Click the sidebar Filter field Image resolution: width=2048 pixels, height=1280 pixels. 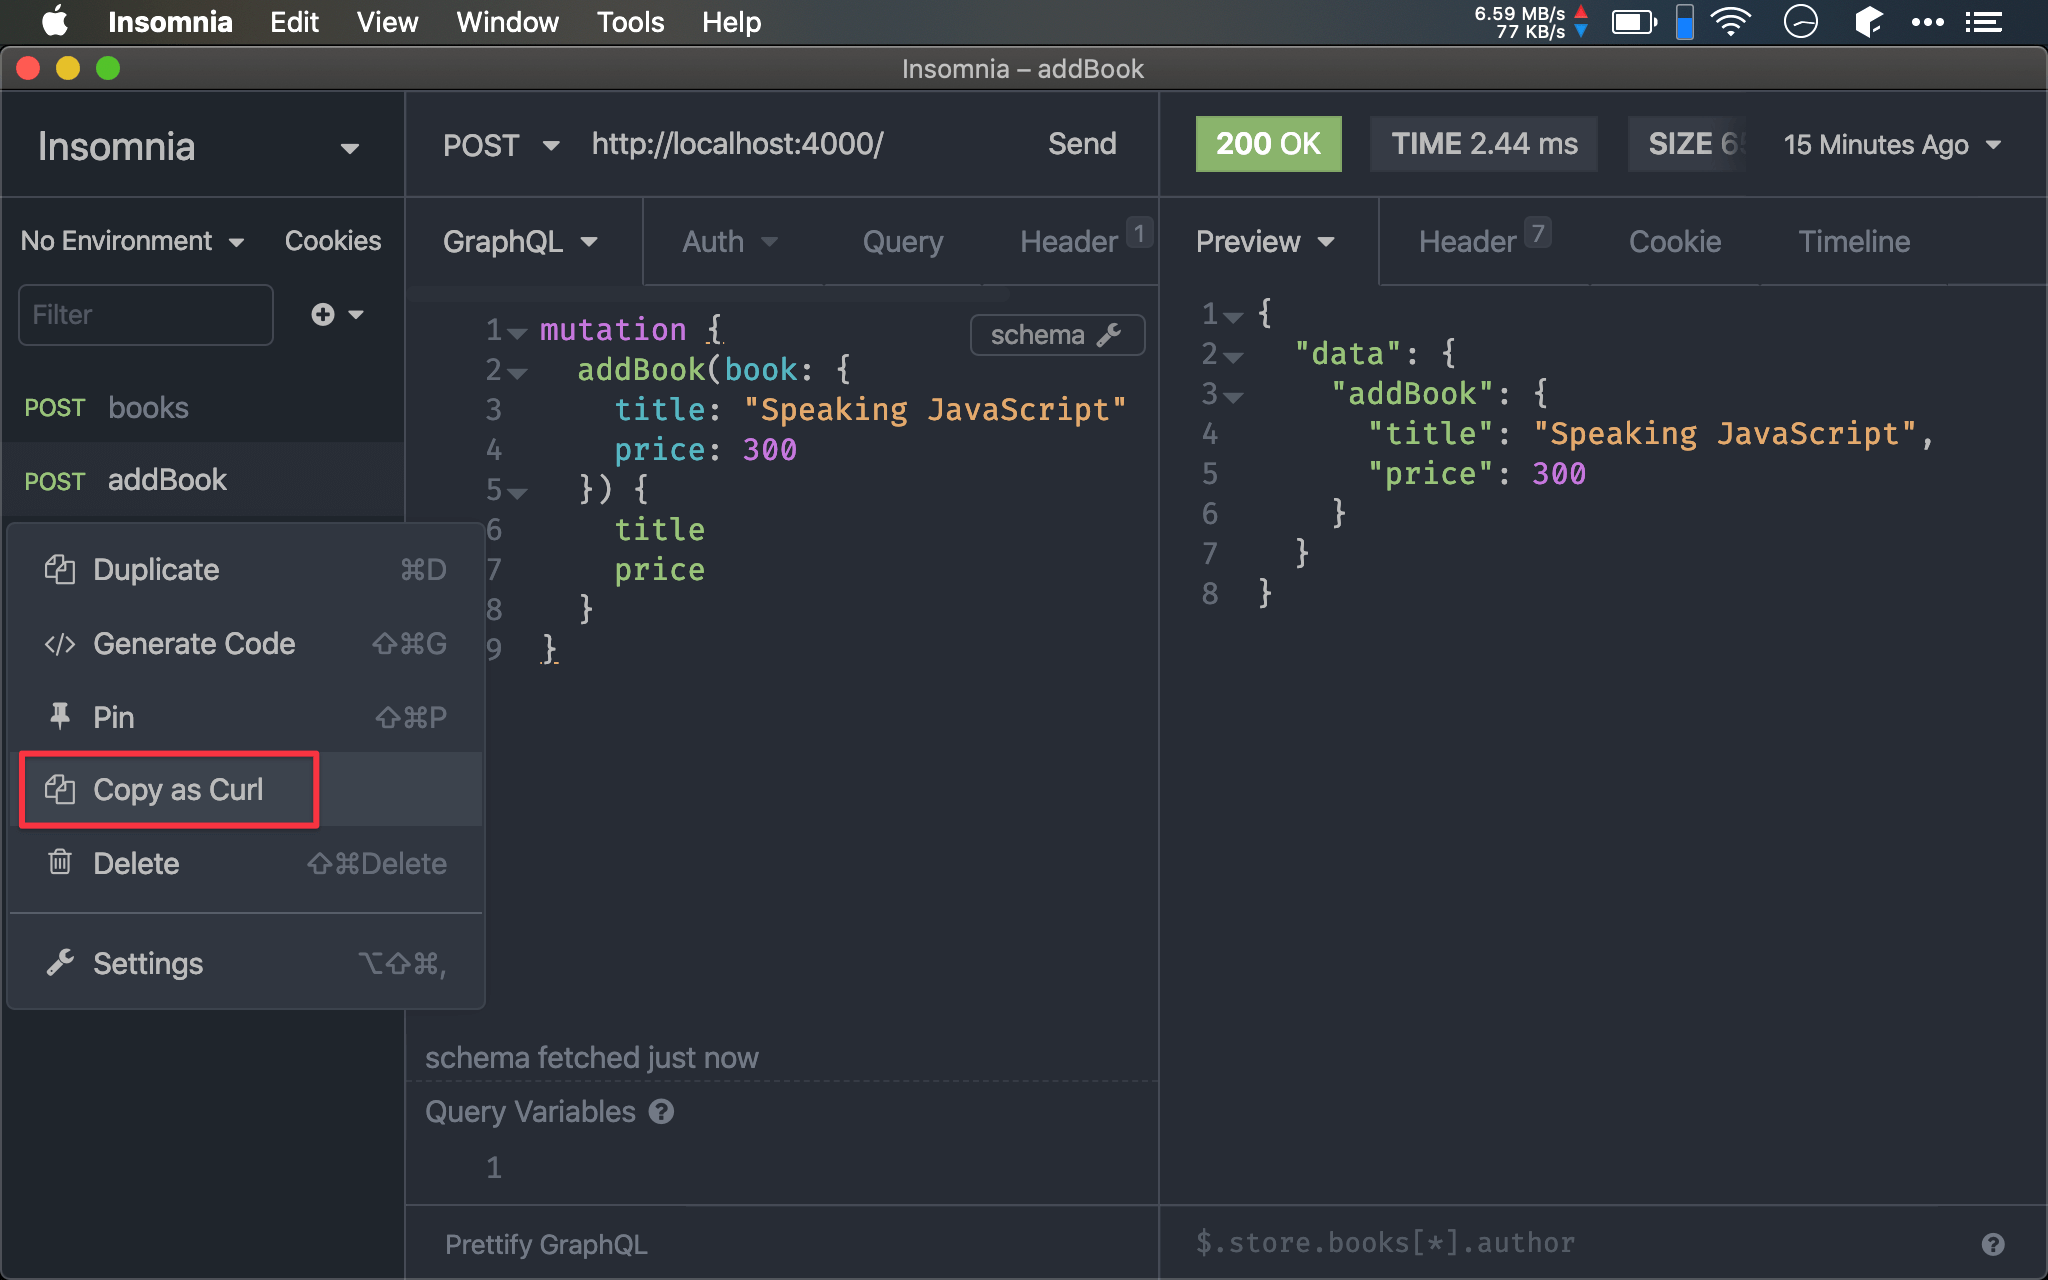point(146,315)
